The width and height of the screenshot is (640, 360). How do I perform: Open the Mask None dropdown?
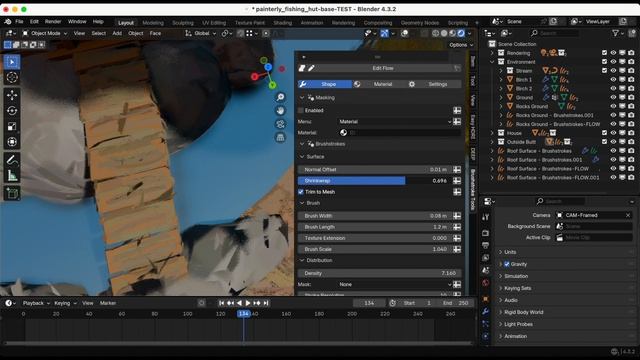pyautogui.click(x=395, y=284)
